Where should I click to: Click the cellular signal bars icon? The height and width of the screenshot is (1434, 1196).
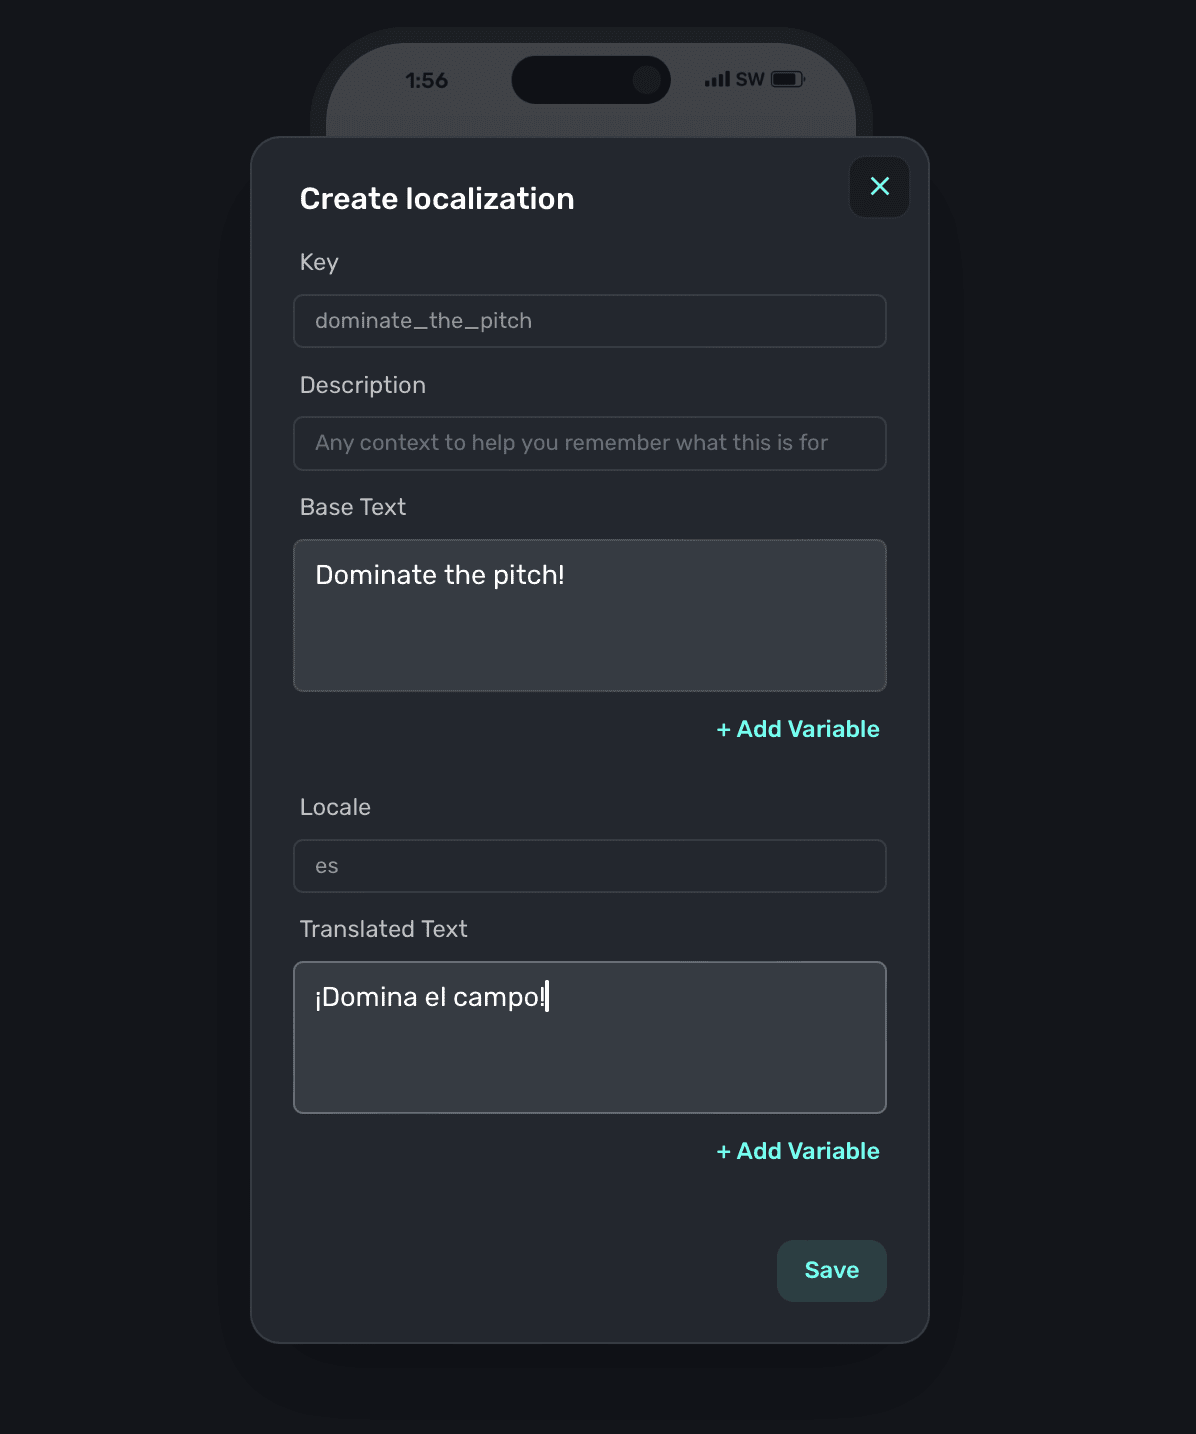(717, 79)
